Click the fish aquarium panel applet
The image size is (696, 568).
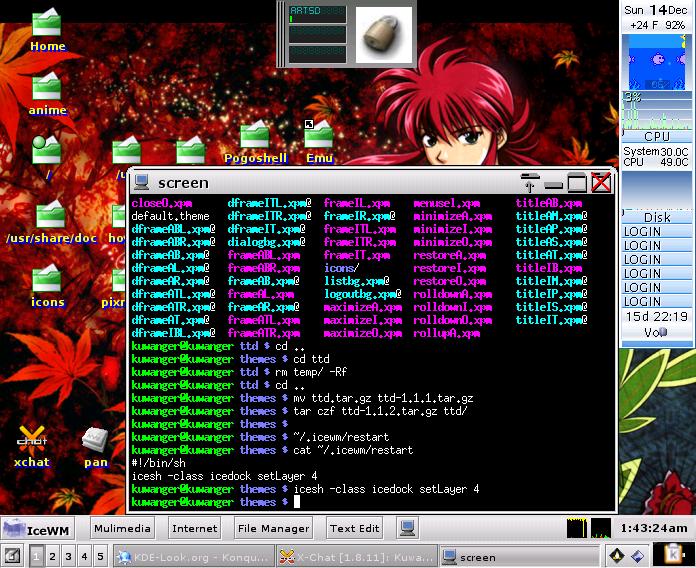coord(657,62)
